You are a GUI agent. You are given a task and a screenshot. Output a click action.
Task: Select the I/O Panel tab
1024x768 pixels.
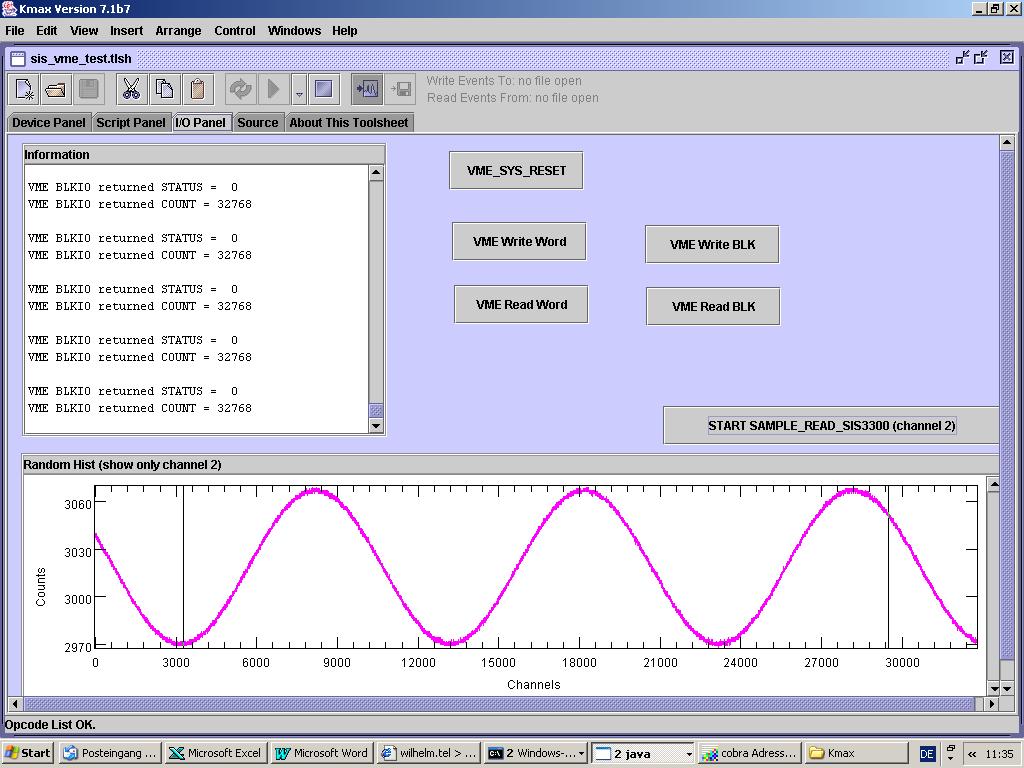pos(200,123)
